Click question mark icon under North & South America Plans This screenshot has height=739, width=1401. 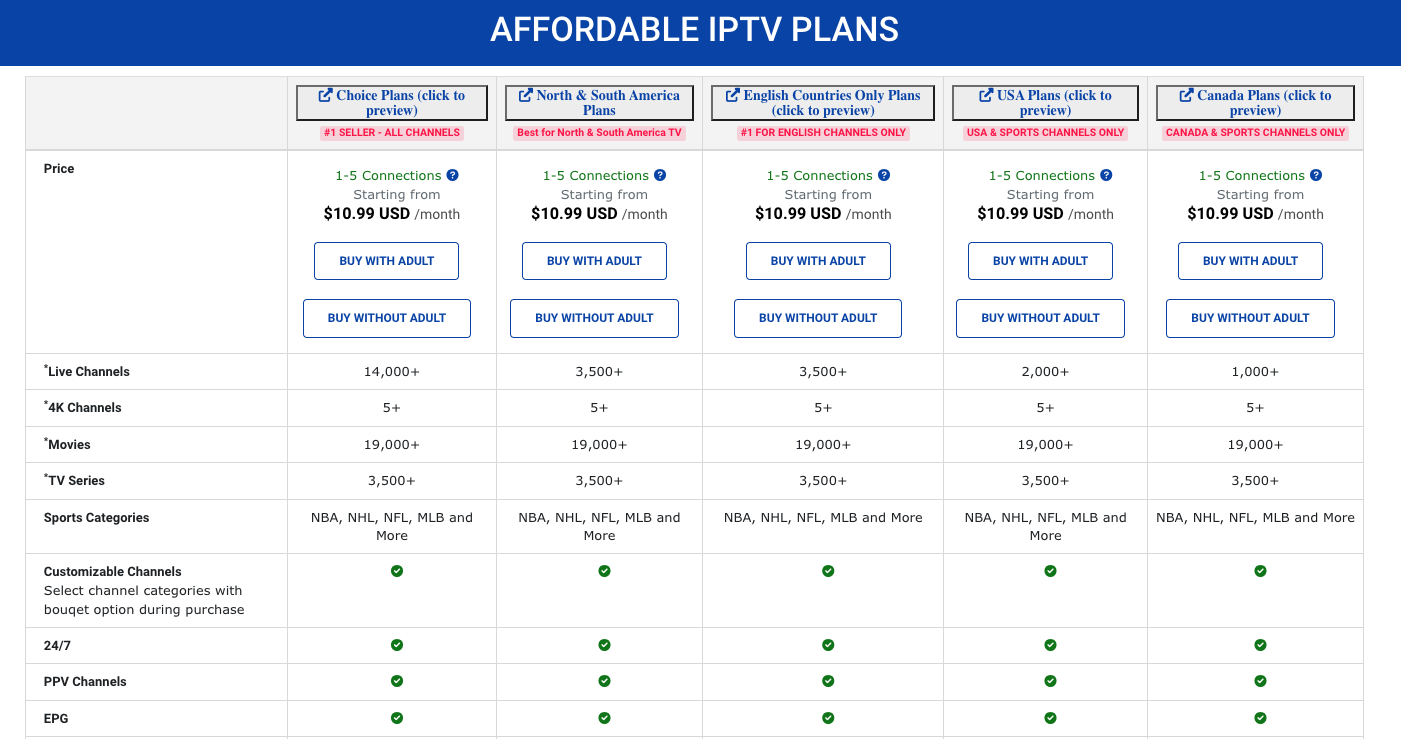(660, 175)
